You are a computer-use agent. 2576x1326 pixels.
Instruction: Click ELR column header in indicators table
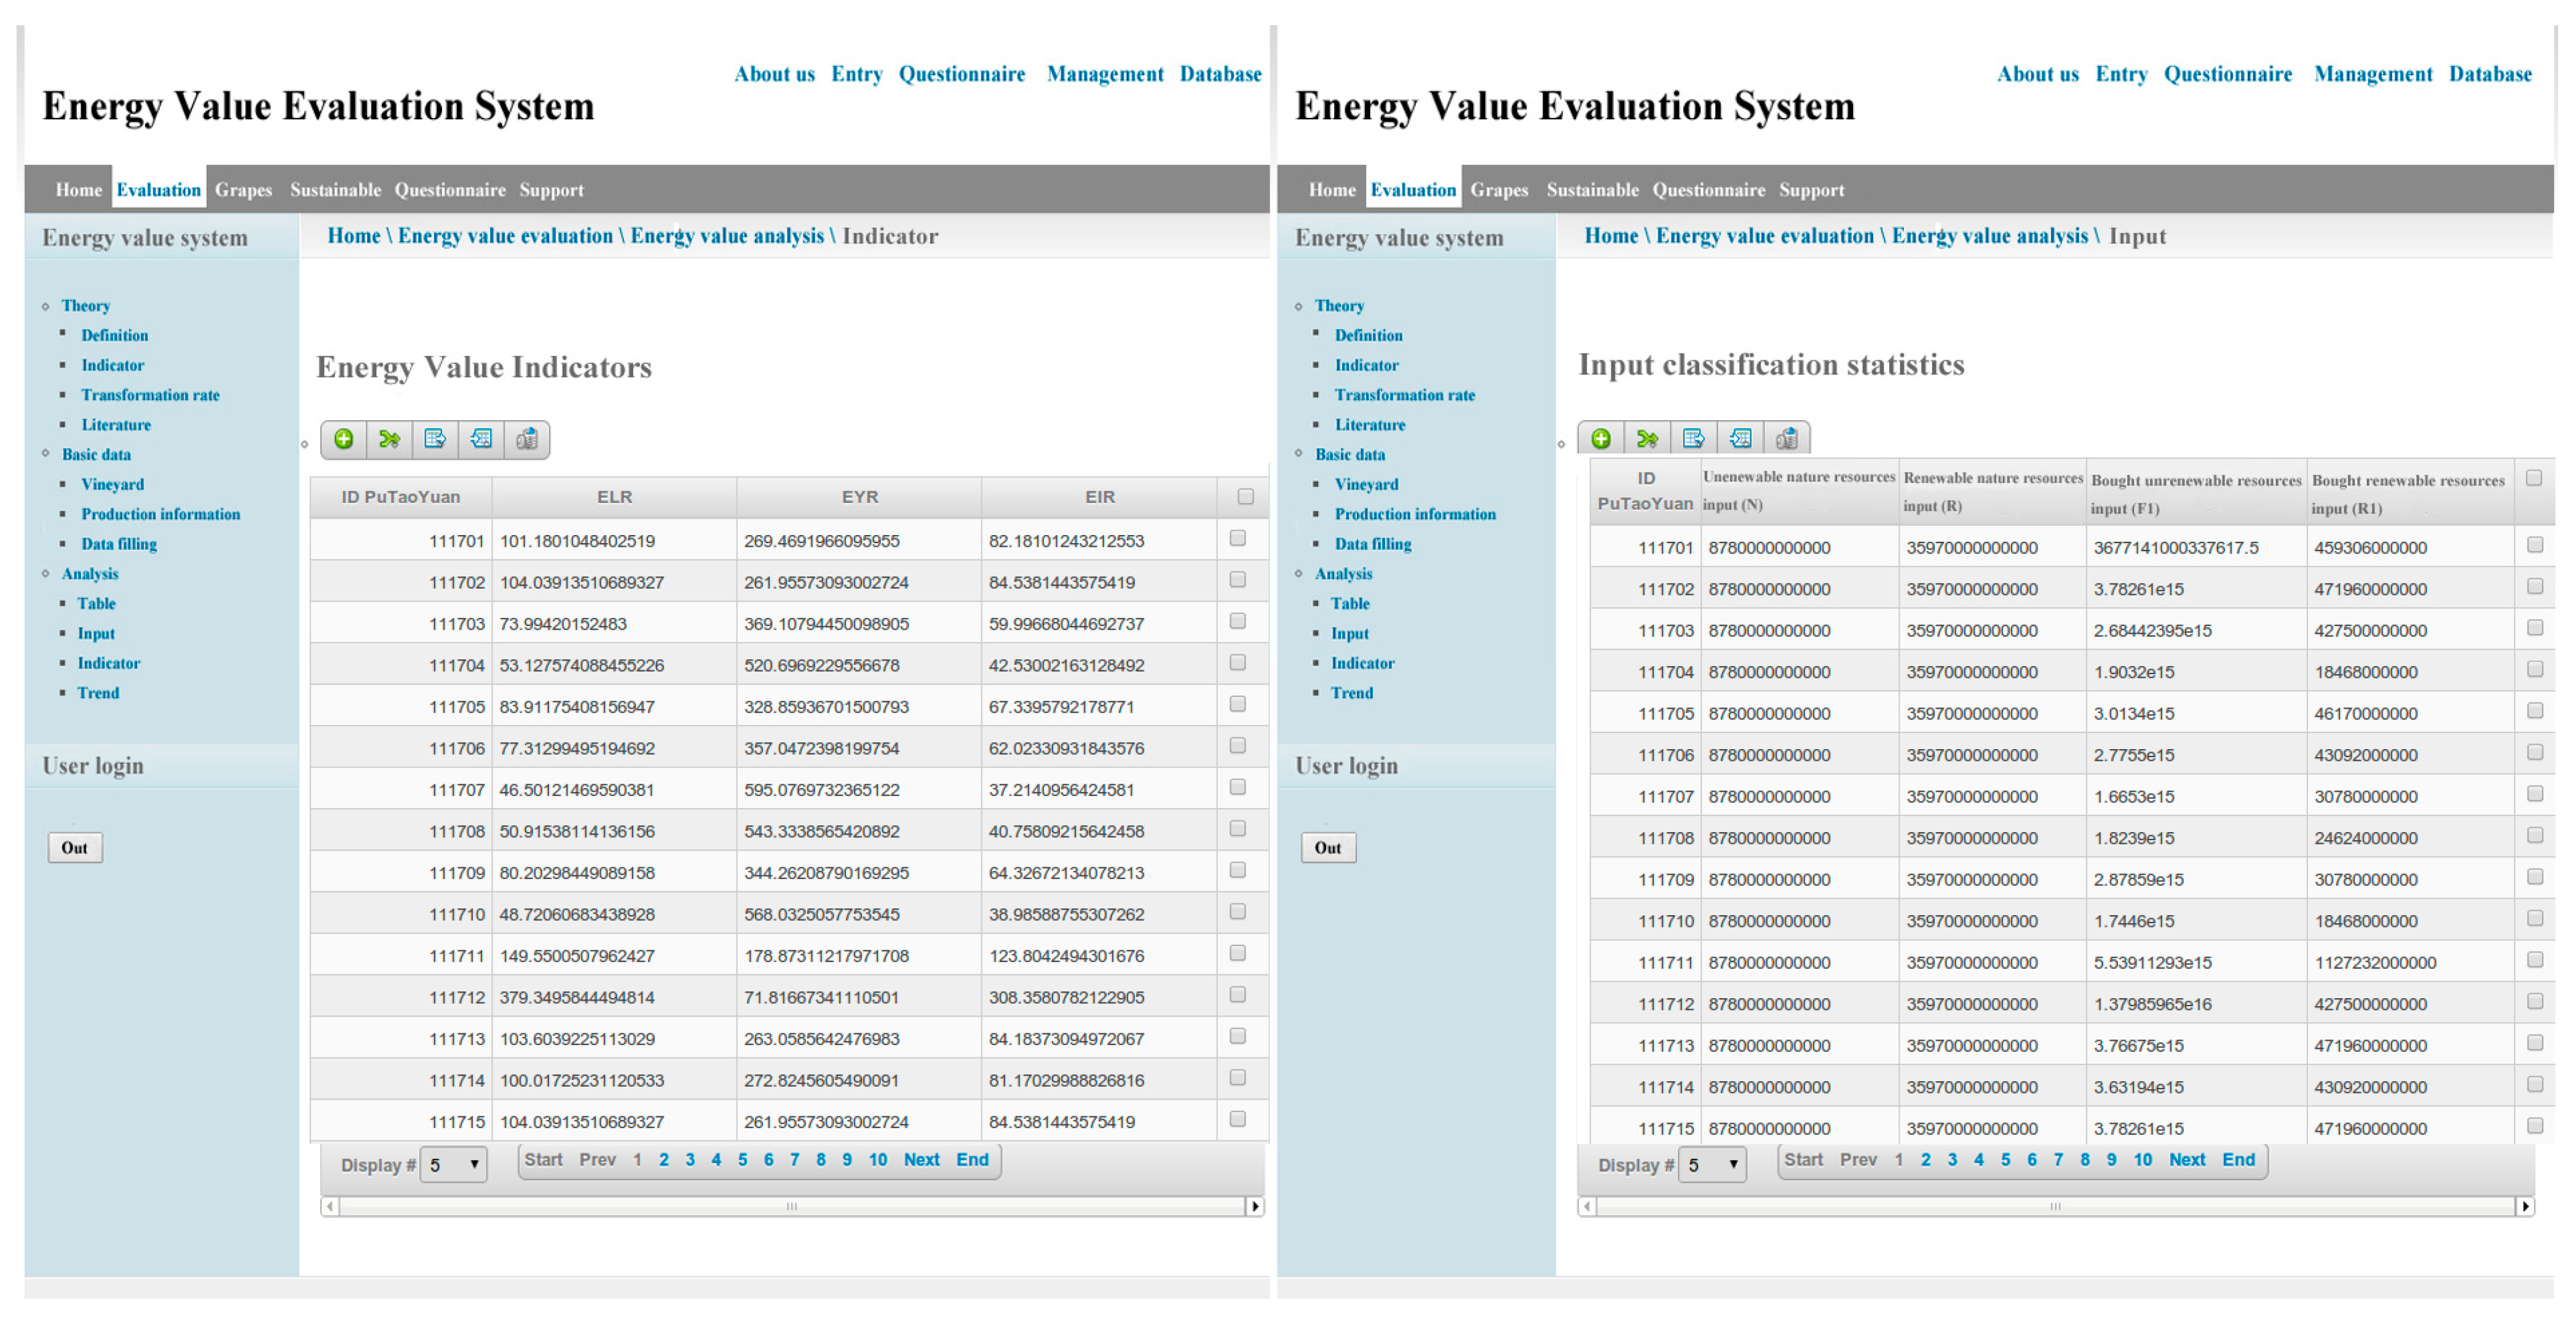614,497
